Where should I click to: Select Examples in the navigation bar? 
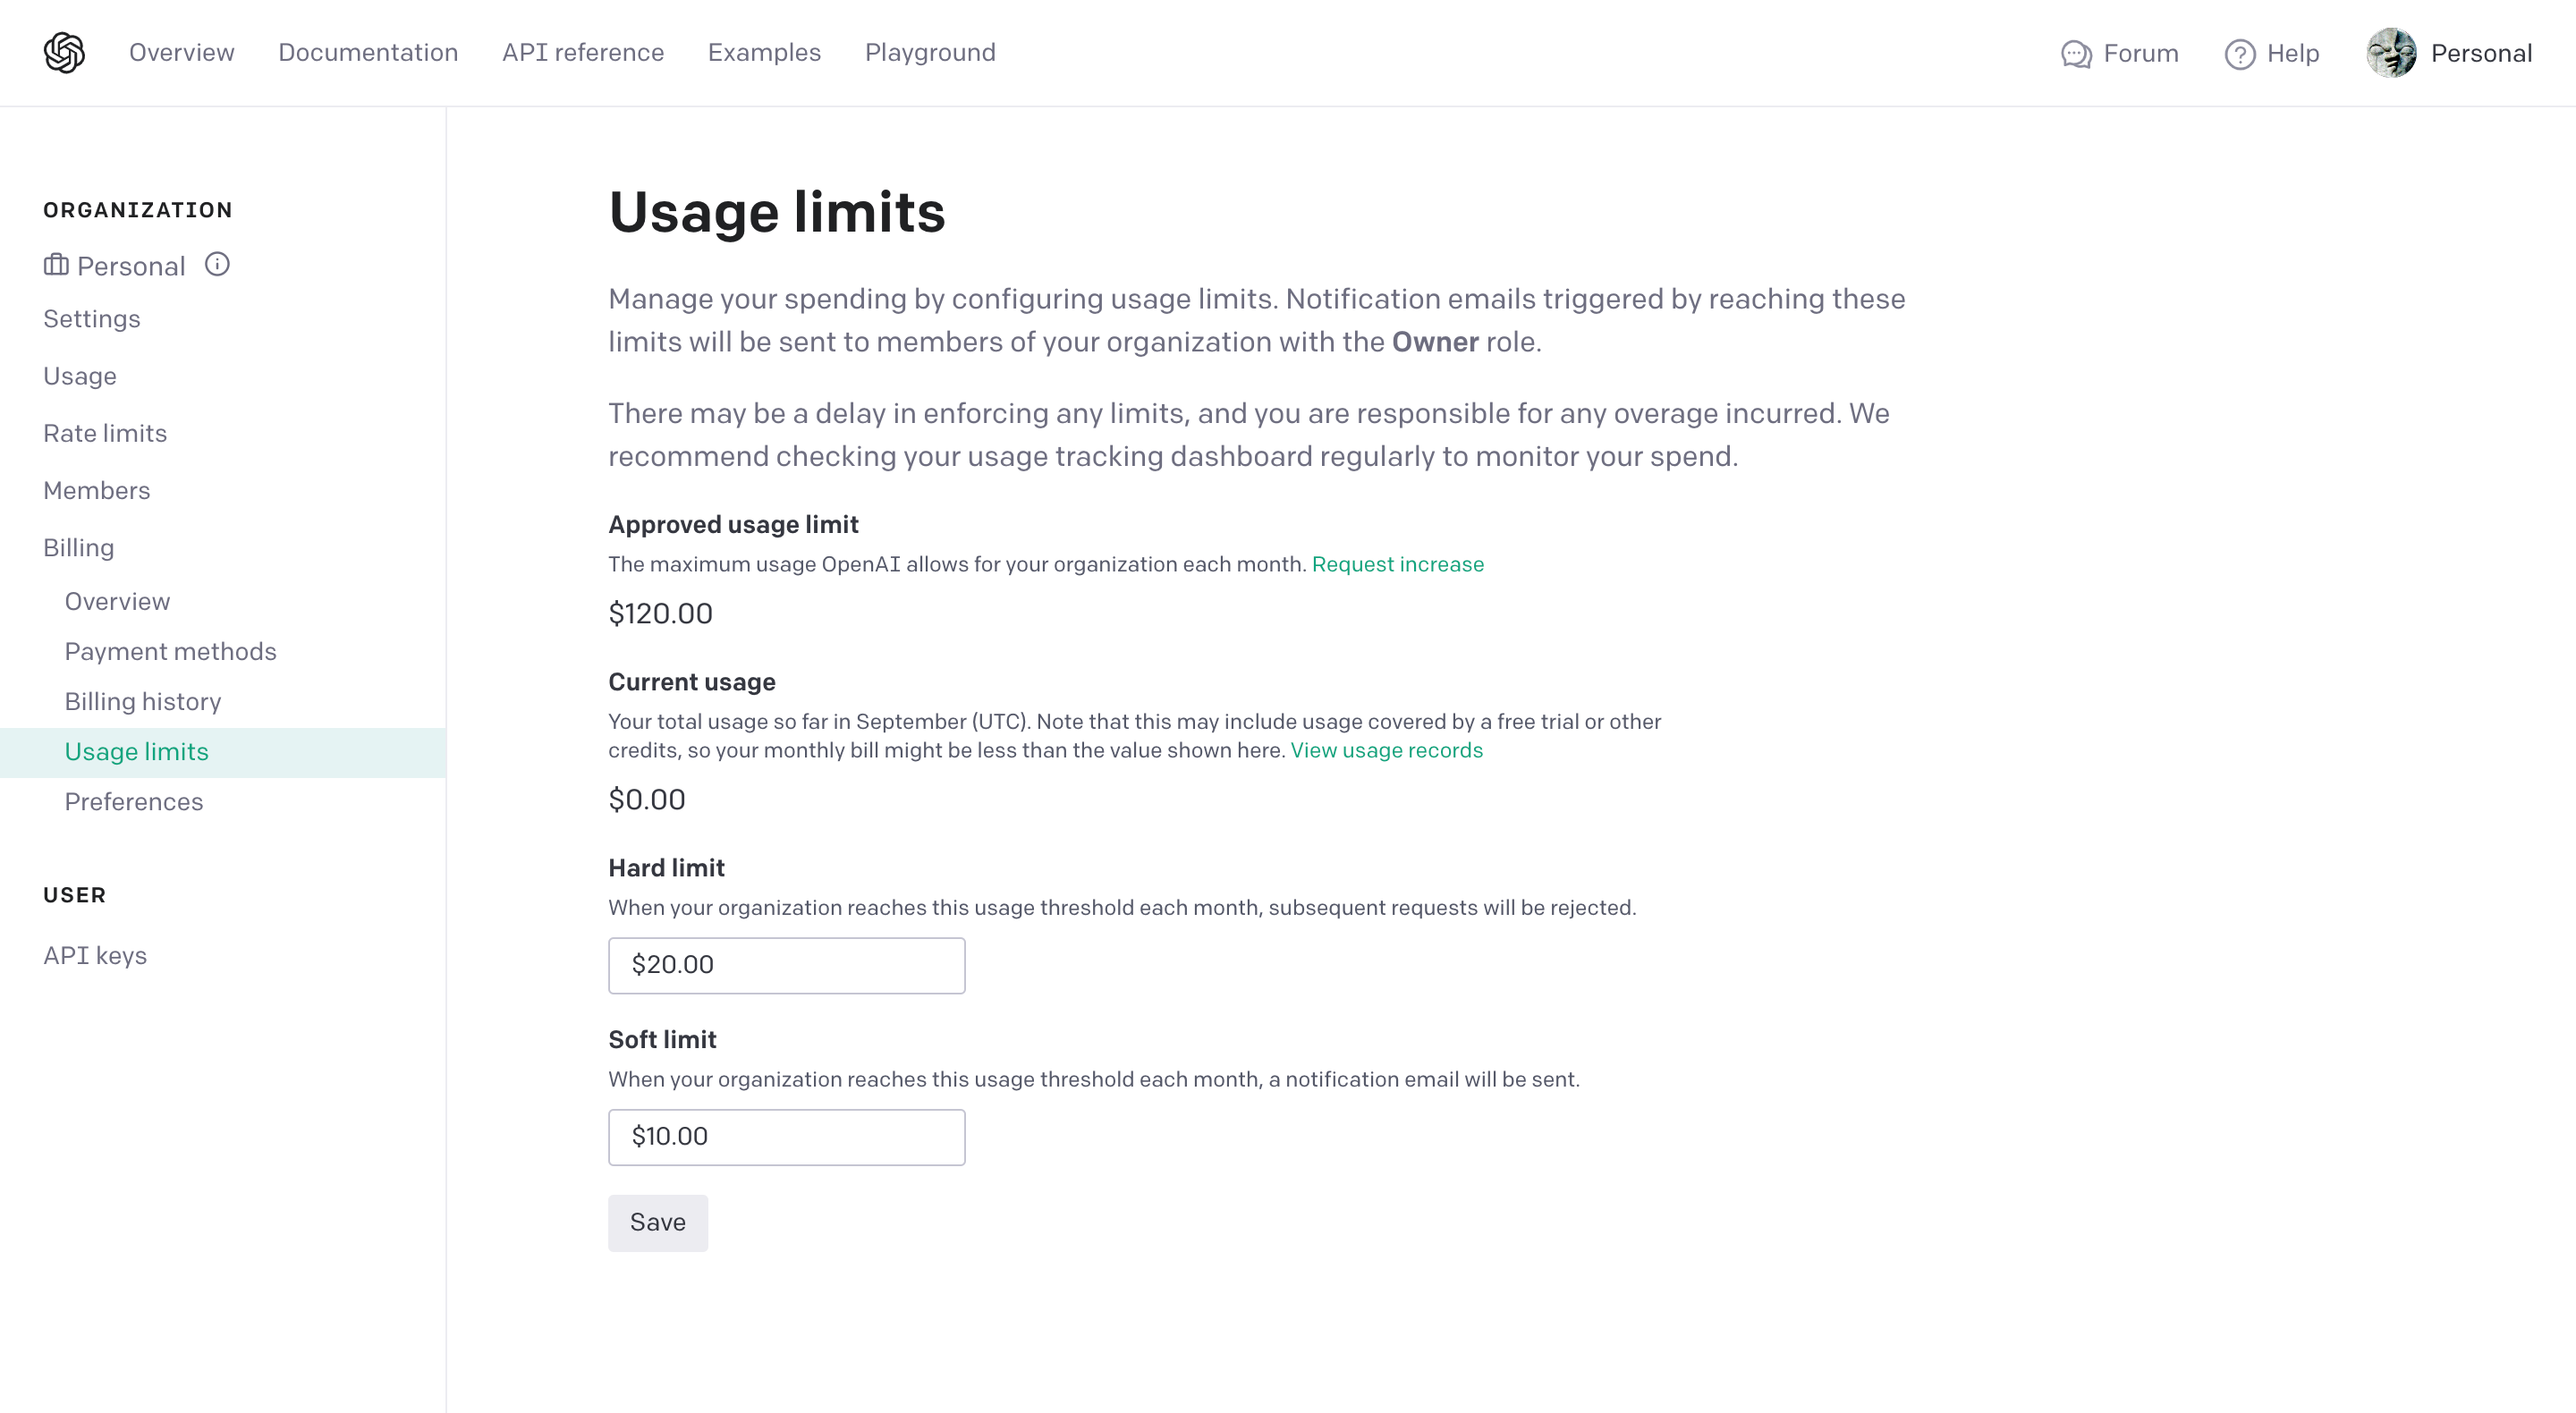coord(764,53)
